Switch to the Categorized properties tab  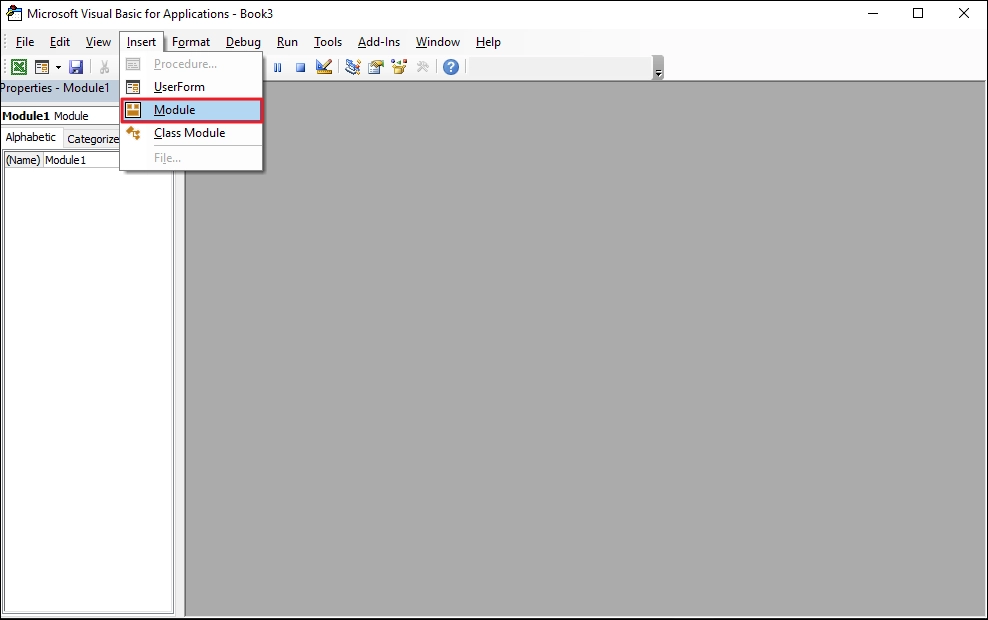coord(92,139)
